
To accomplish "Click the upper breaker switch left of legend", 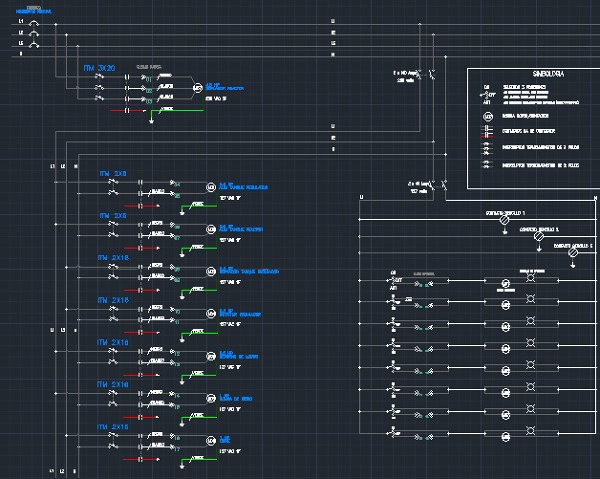I will 432,74.
